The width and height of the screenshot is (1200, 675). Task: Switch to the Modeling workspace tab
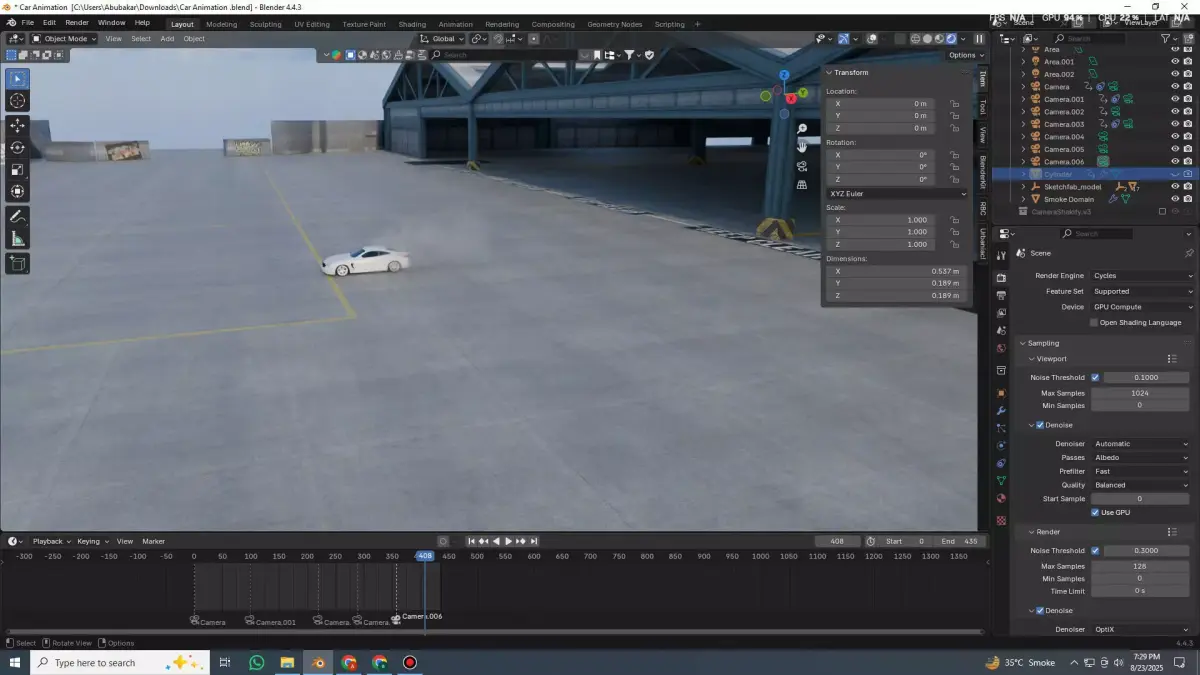click(x=222, y=24)
